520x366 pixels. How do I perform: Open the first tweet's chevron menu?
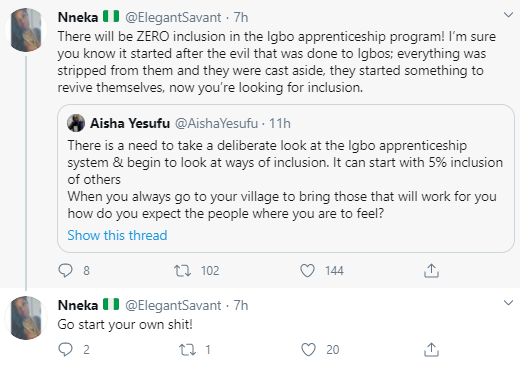coord(508,15)
